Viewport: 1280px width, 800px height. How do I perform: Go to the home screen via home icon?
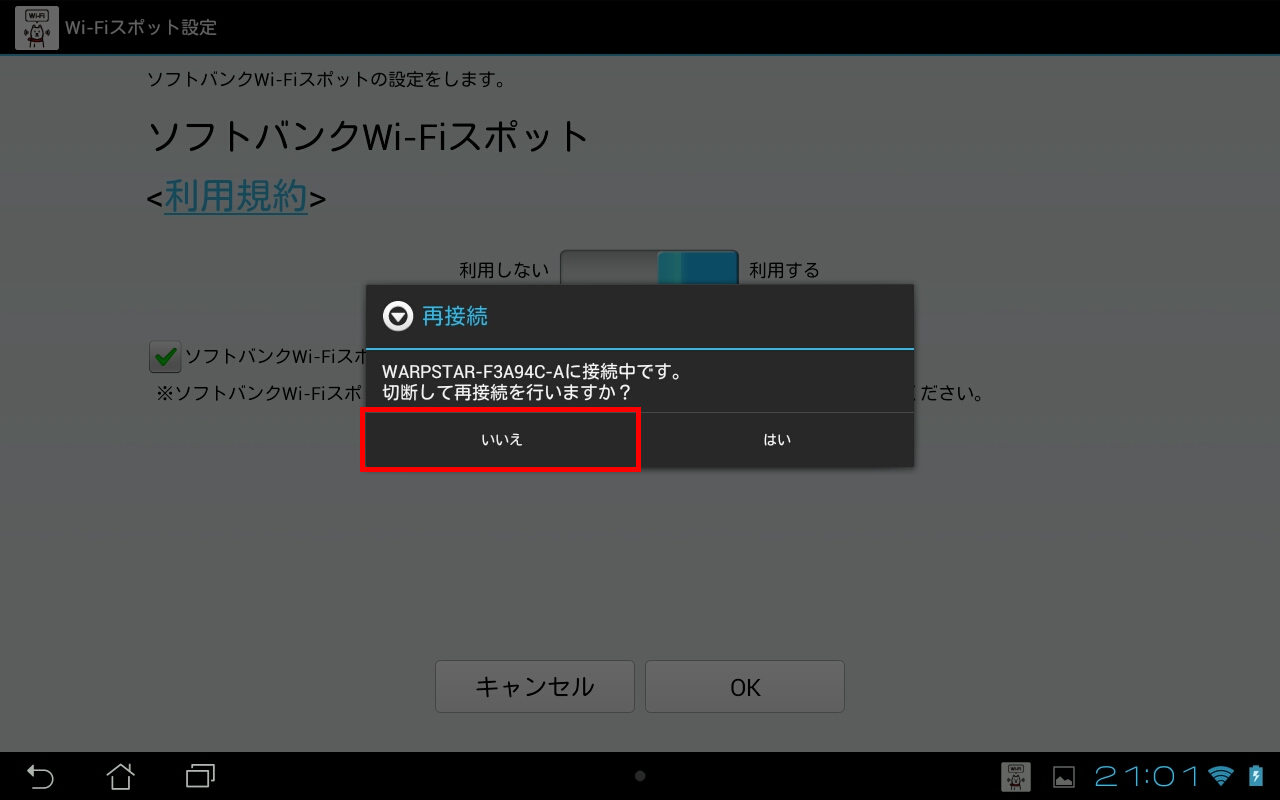[x=120, y=776]
